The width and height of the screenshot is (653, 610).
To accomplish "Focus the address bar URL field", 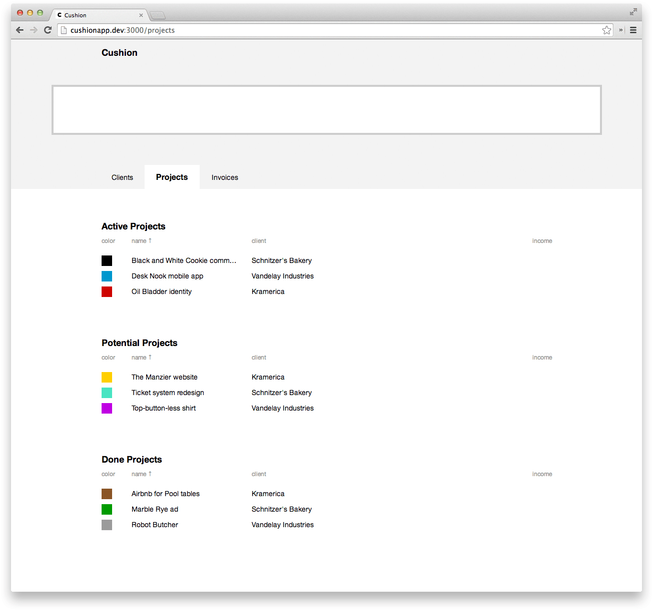I will [x=329, y=30].
